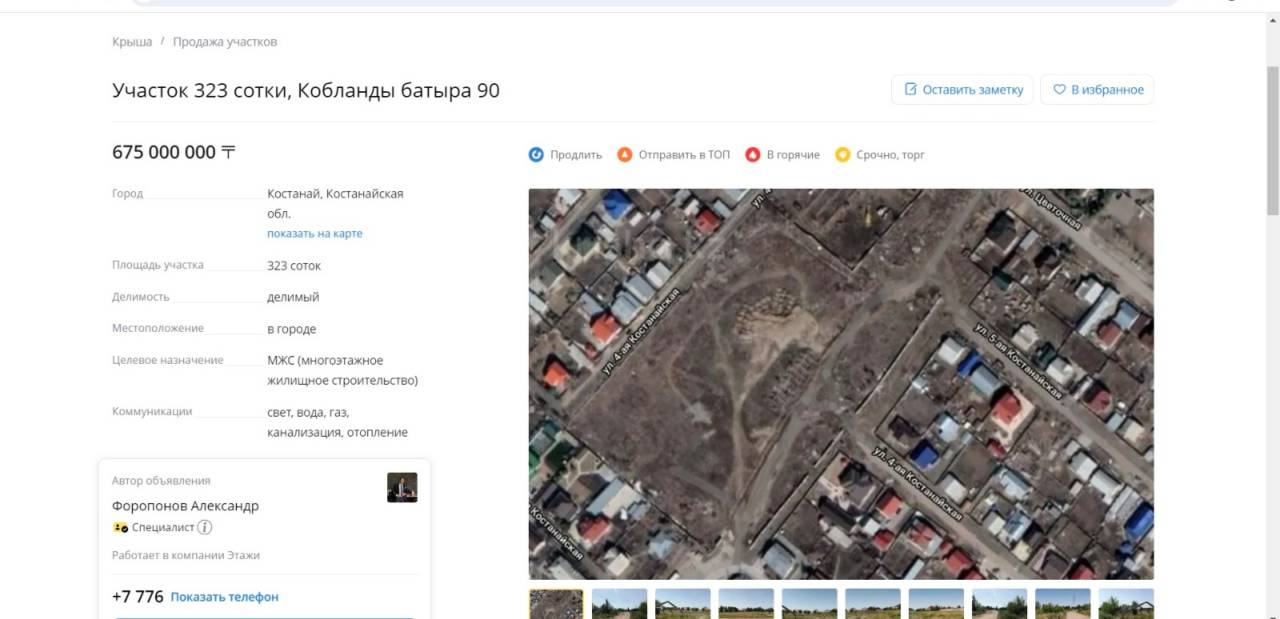The width and height of the screenshot is (1280, 619).
Task: Click the Продлить (extend) clock icon
Action: (x=536, y=155)
